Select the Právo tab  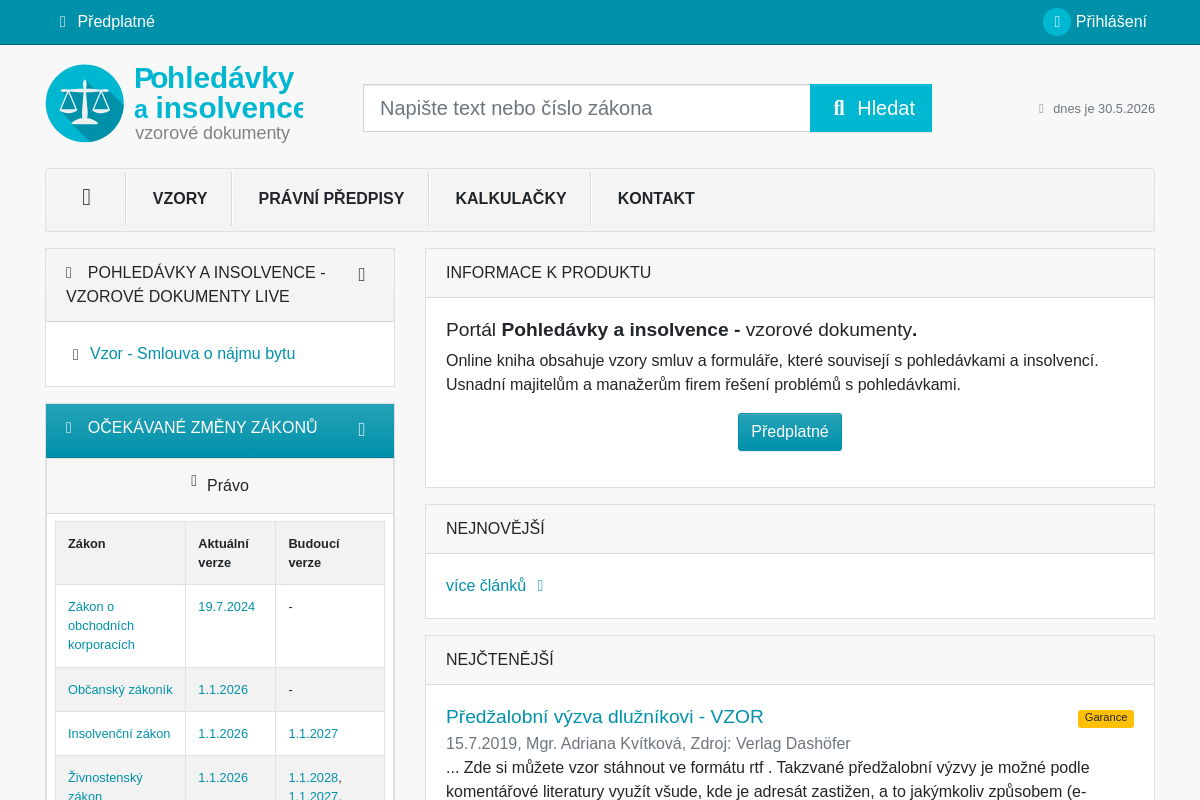coord(220,485)
